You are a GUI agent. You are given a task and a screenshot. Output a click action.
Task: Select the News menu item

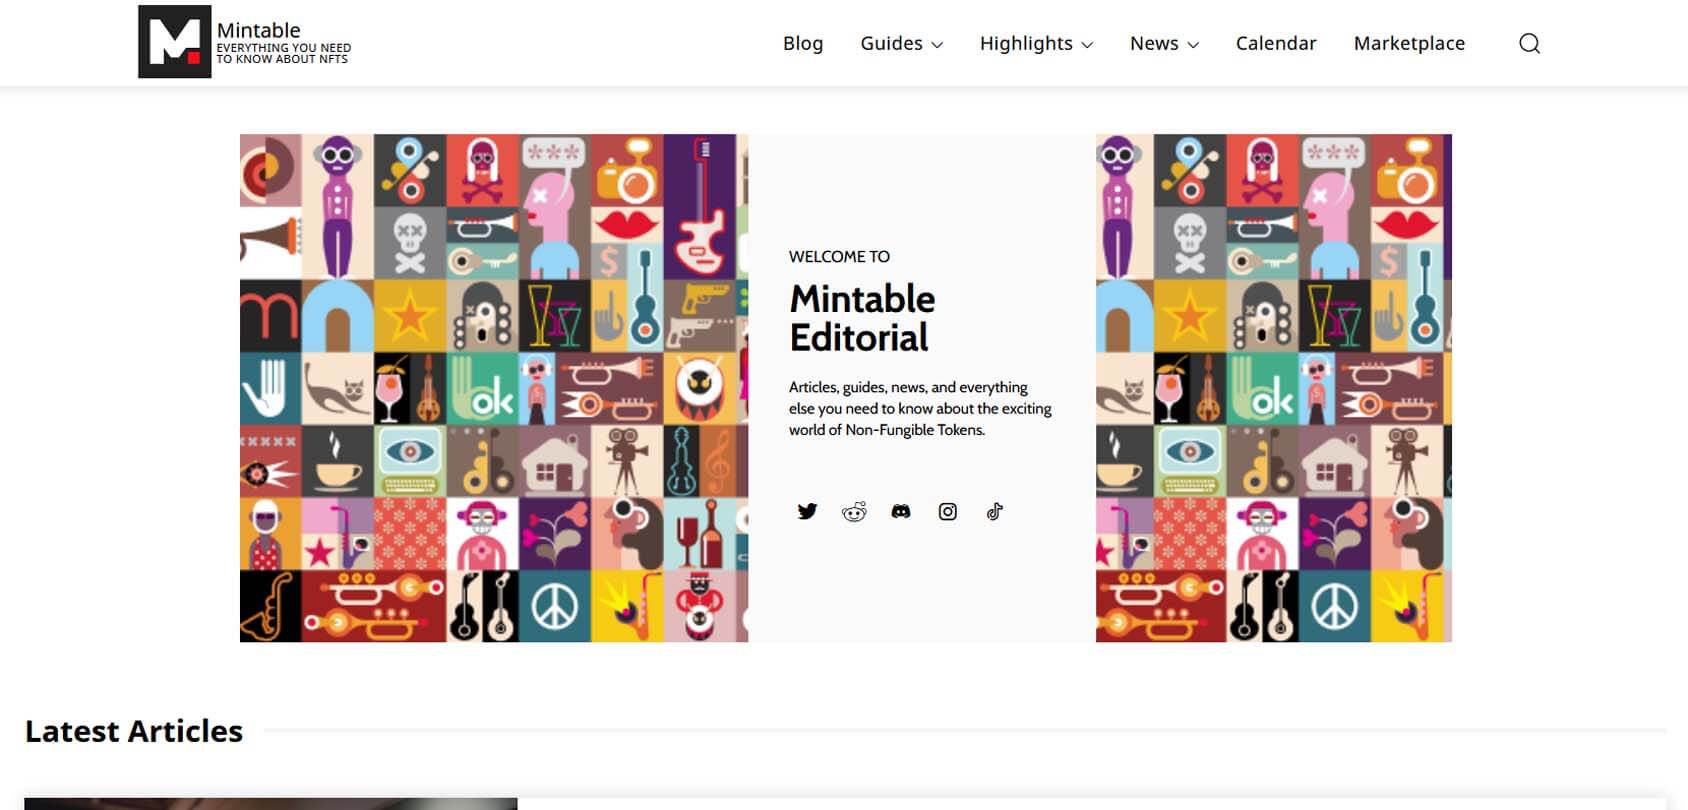click(x=1154, y=43)
